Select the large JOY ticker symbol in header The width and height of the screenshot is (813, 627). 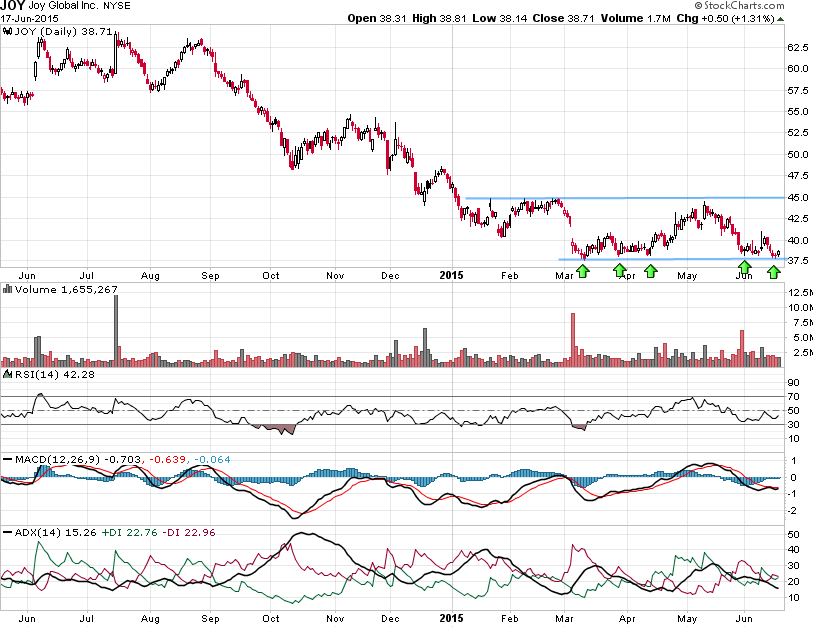click(12, 6)
